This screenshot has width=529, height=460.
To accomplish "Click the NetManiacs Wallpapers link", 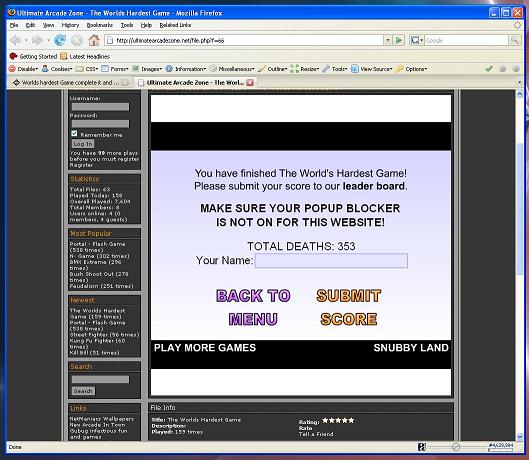I will coord(102,418).
